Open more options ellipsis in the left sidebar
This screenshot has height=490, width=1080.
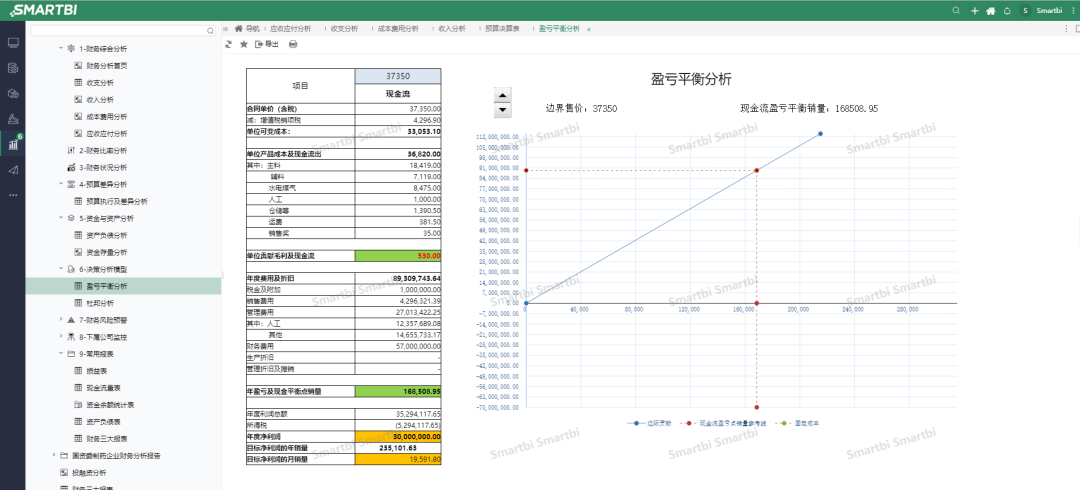pyautogui.click(x=13, y=195)
